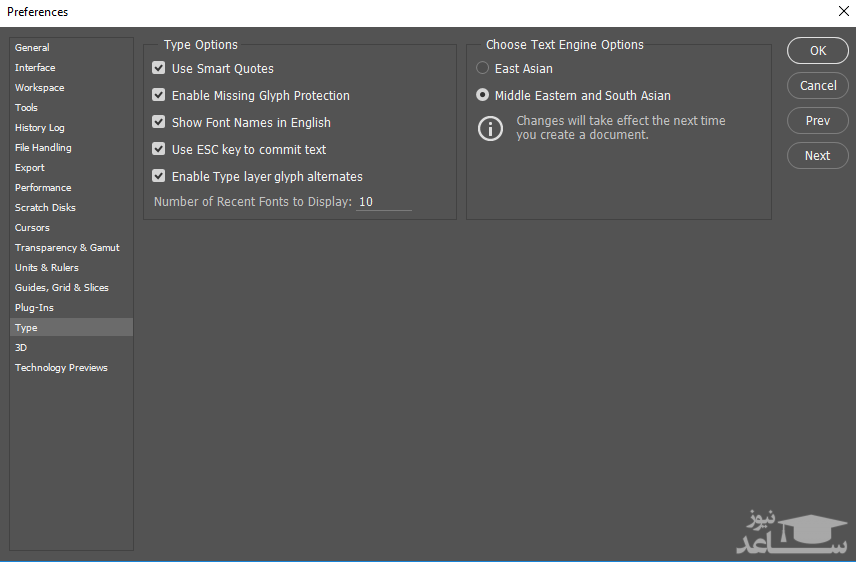Advance to next section with Next
This screenshot has width=856, height=562.
818,156
